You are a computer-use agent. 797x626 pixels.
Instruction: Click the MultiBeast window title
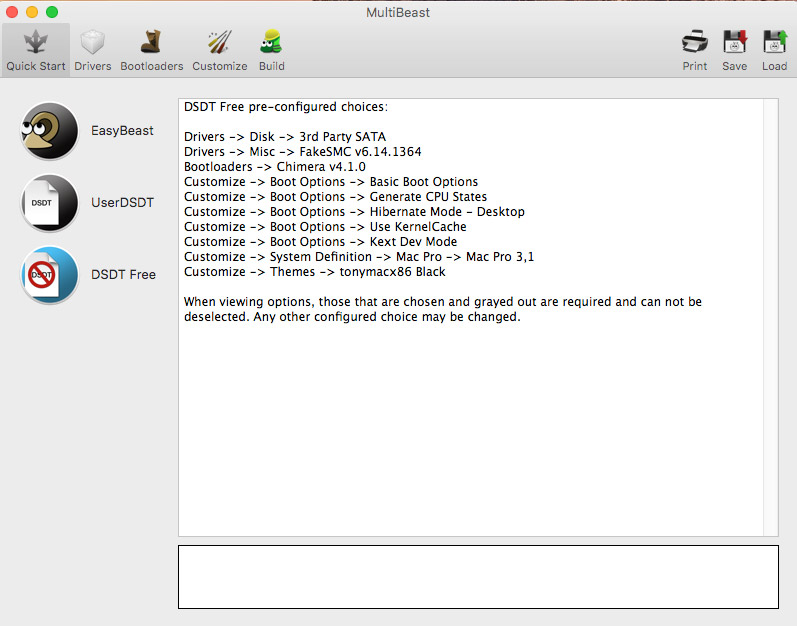pos(398,12)
